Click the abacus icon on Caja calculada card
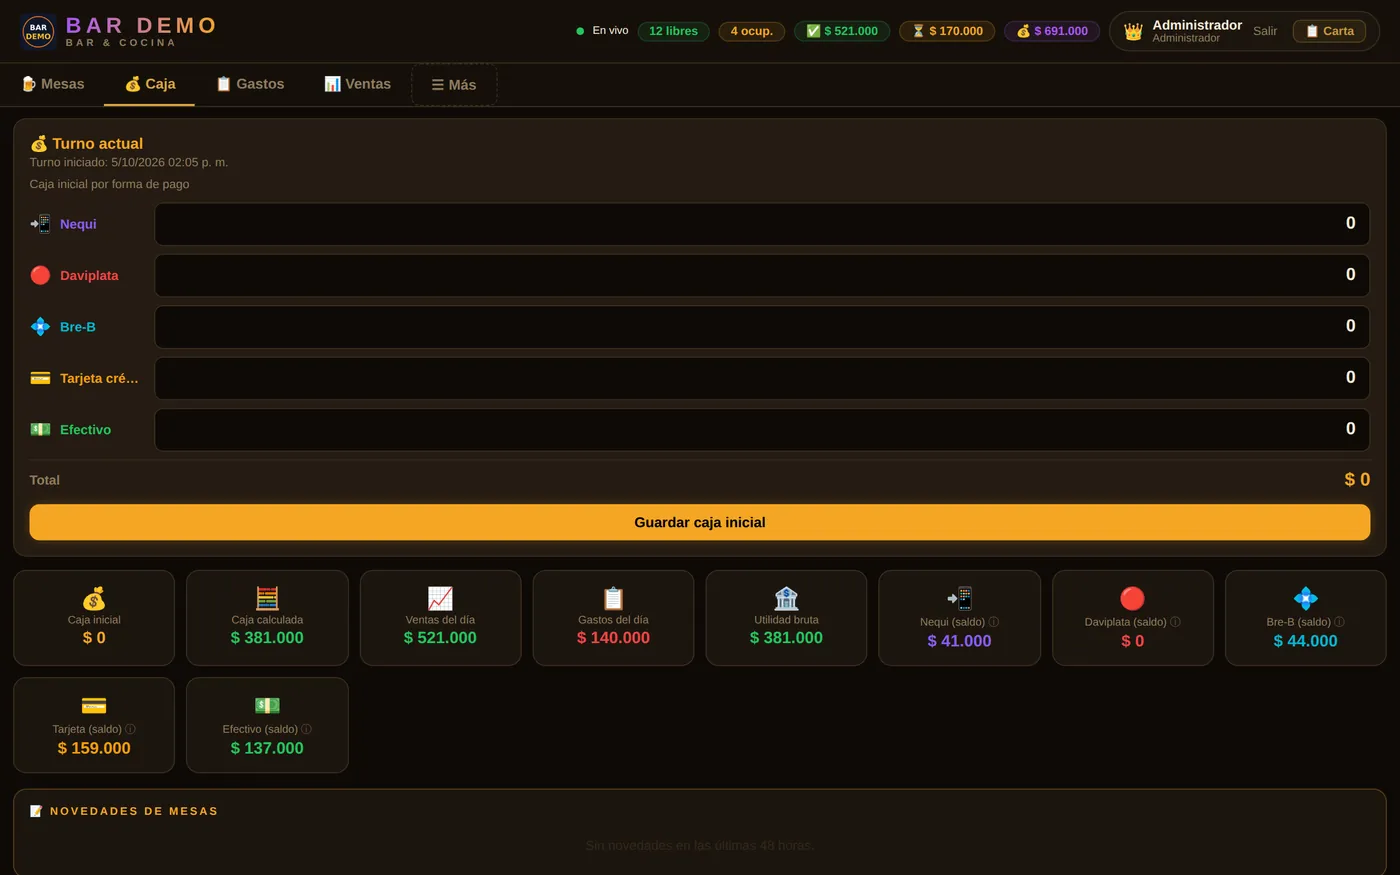 267,598
